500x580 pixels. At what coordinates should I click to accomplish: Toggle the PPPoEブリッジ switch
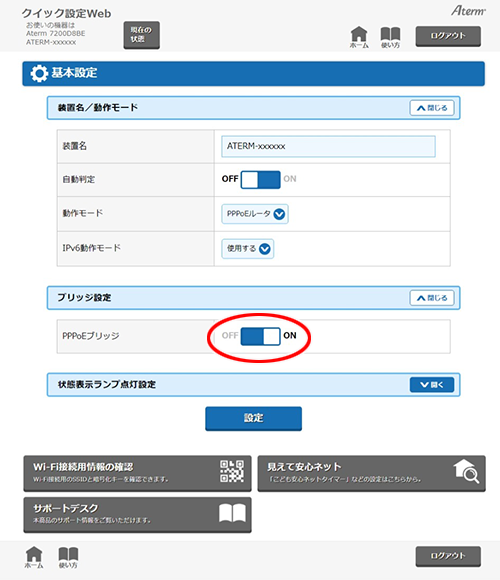point(260,336)
